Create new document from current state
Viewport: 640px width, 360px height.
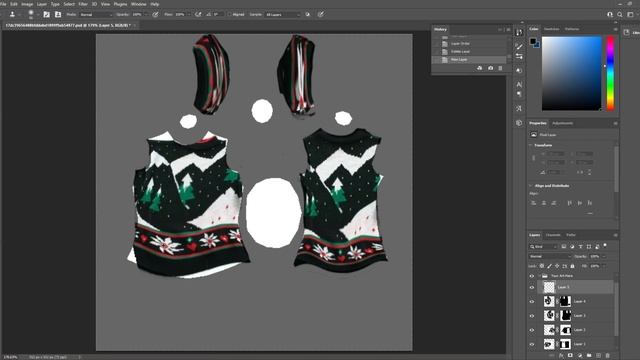coord(480,68)
